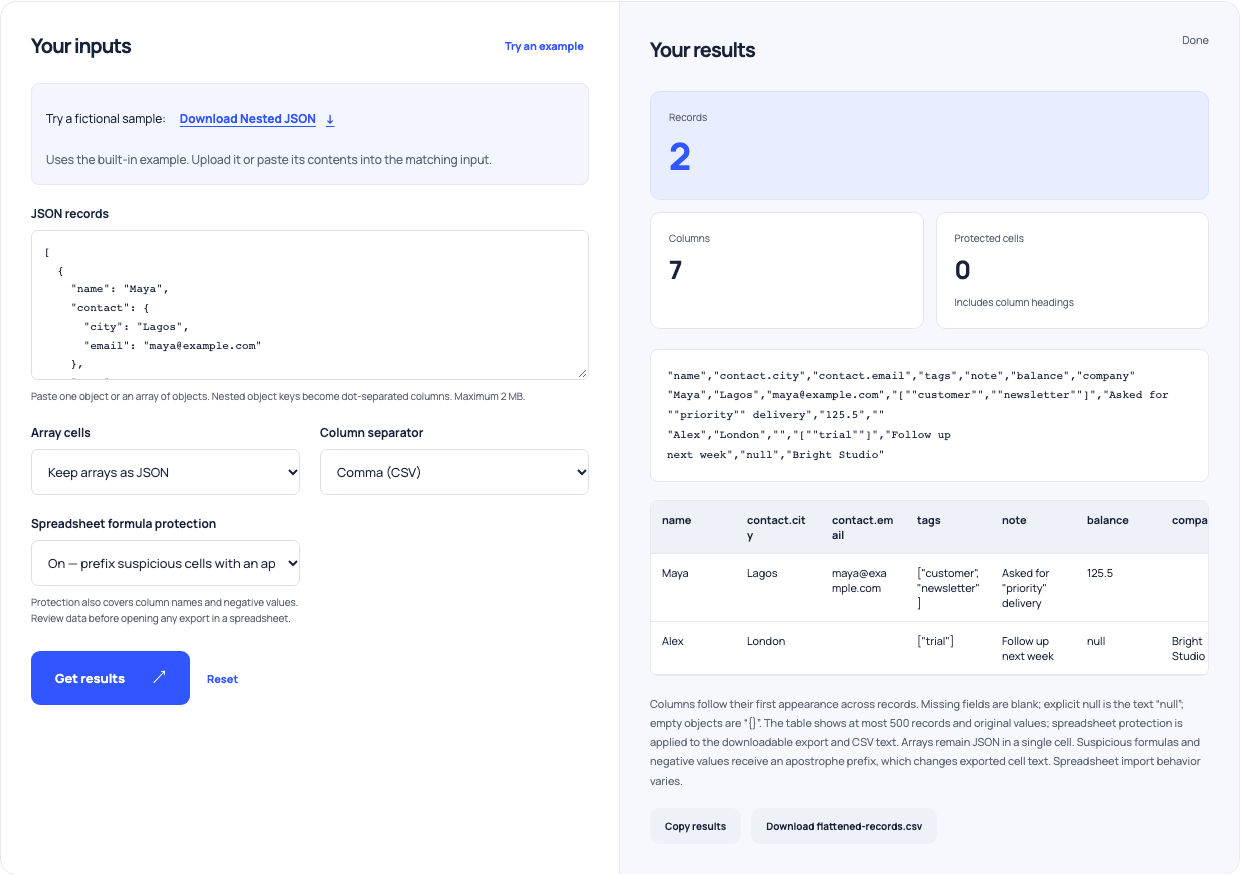The width and height of the screenshot is (1240, 875).
Task: Select the Try an example link
Action: [544, 46]
